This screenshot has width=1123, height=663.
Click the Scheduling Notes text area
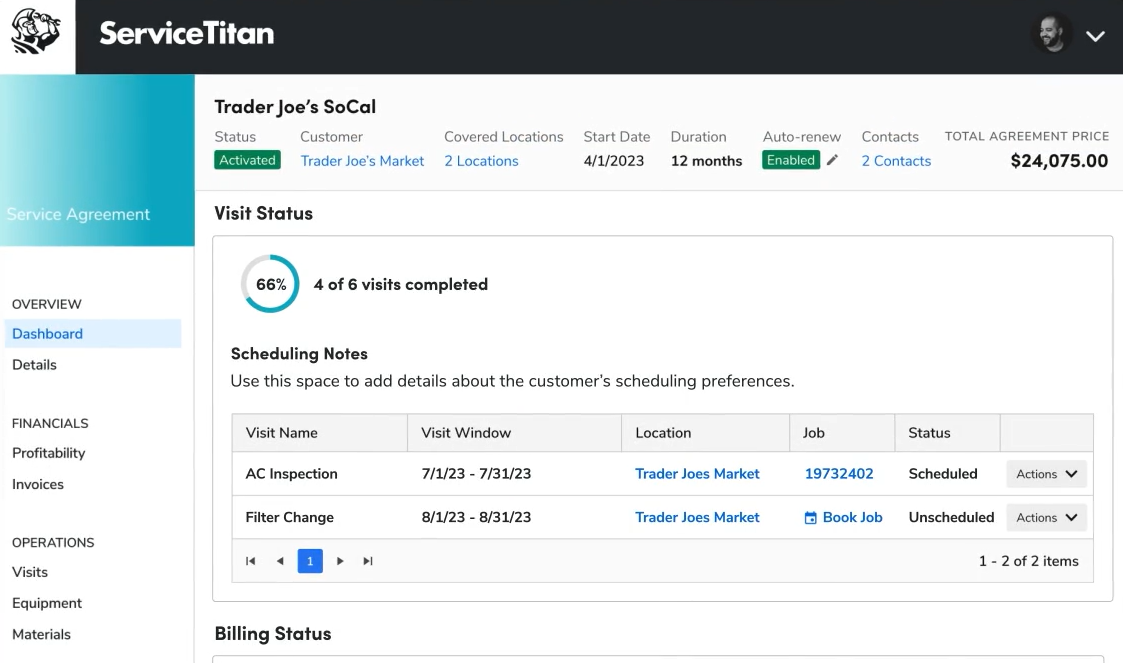[x=512, y=381]
